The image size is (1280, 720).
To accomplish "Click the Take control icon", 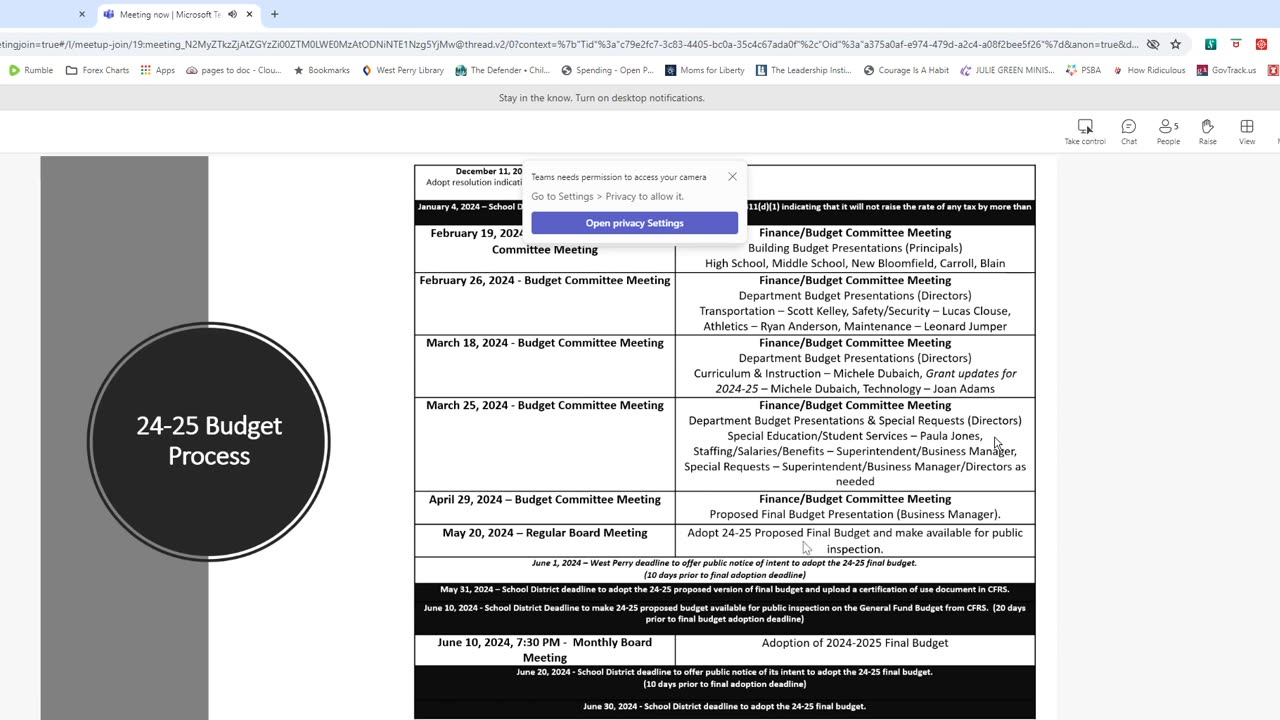I will point(1085,131).
